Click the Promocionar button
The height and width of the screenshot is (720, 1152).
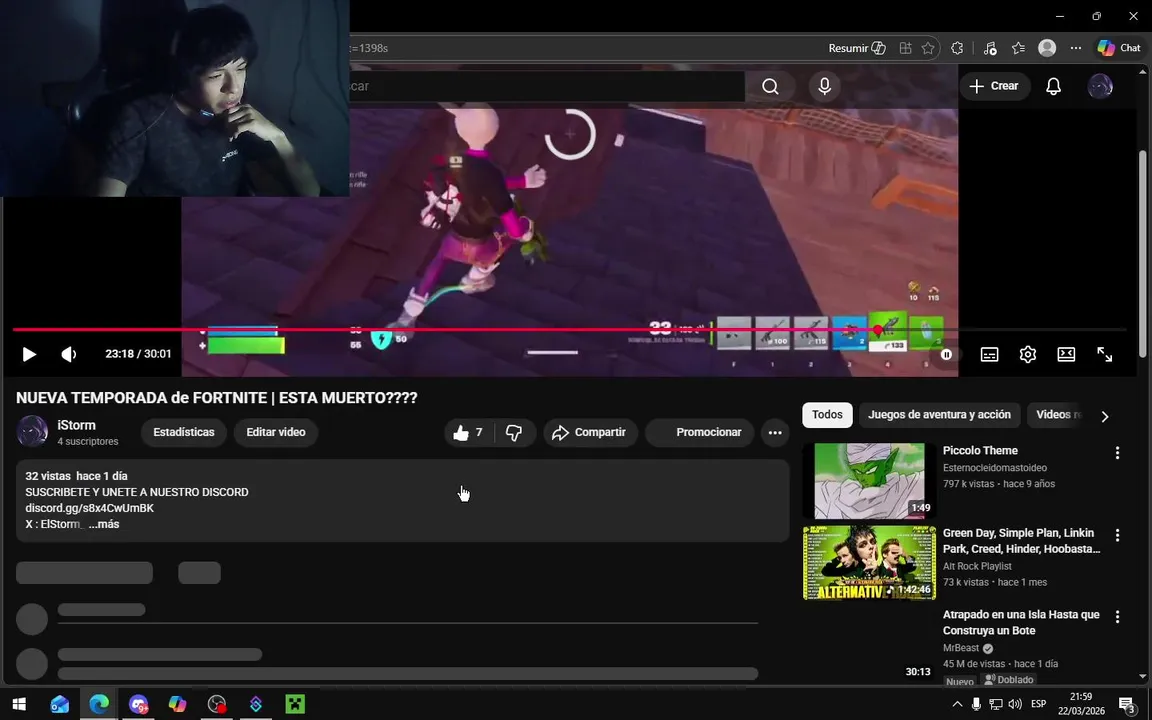[700, 433]
